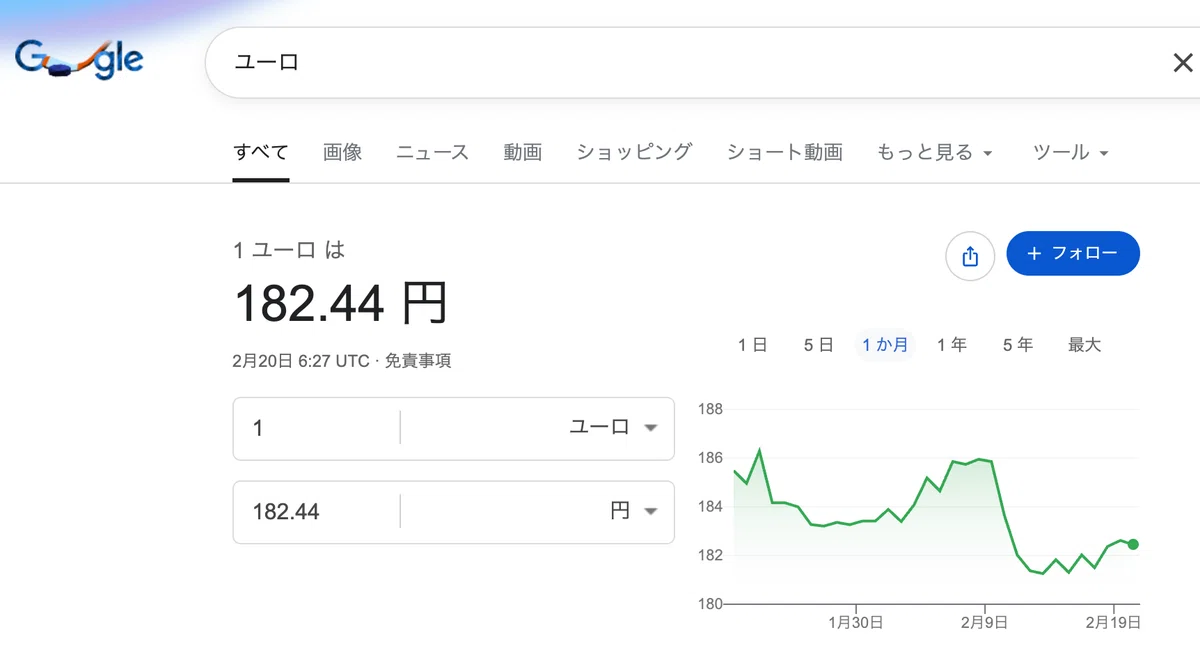Screen dimensions: 1200x646
Task: Choose the 5日 chart range
Action: click(818, 345)
